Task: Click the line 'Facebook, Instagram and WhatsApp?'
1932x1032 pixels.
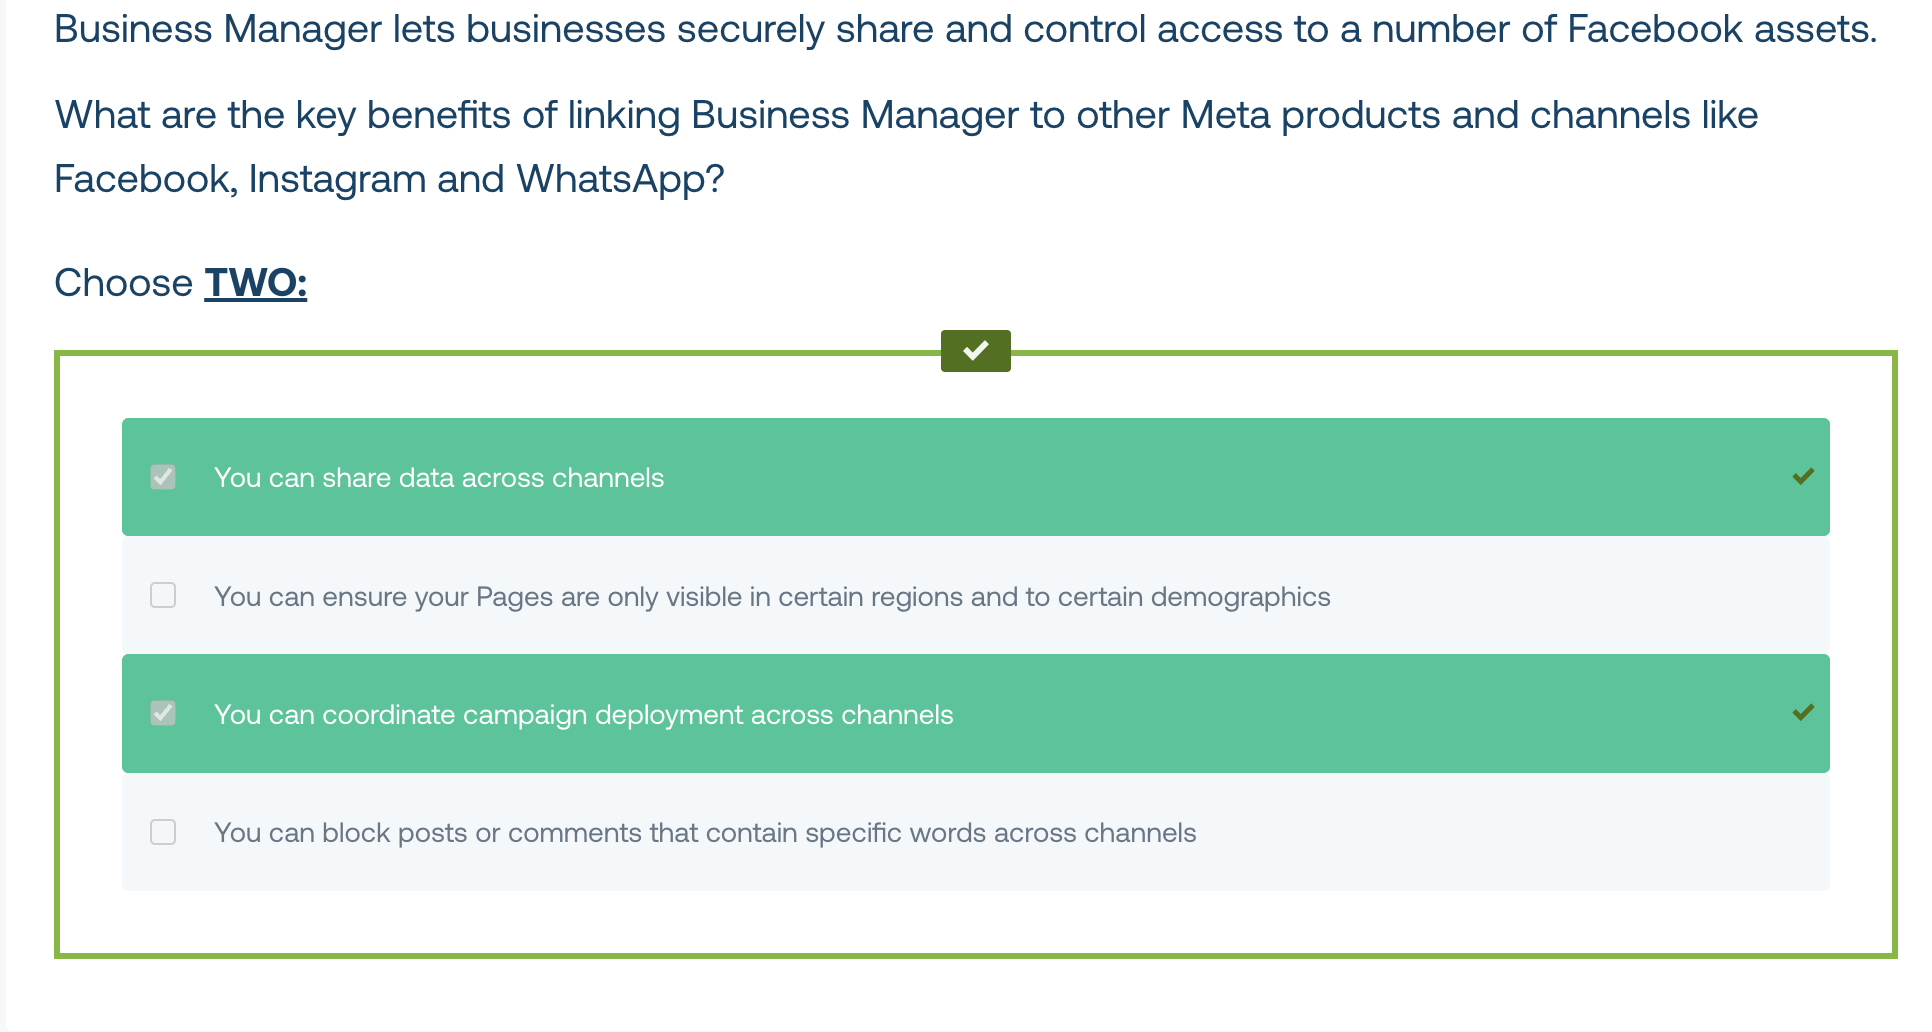Action: click(389, 180)
